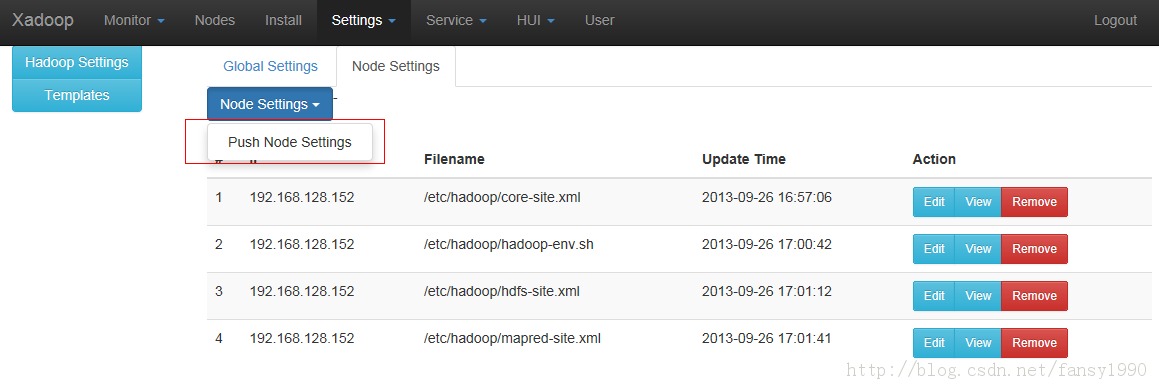Open the Install page
Image resolution: width=1159 pixels, height=390 pixels.
[x=283, y=21]
